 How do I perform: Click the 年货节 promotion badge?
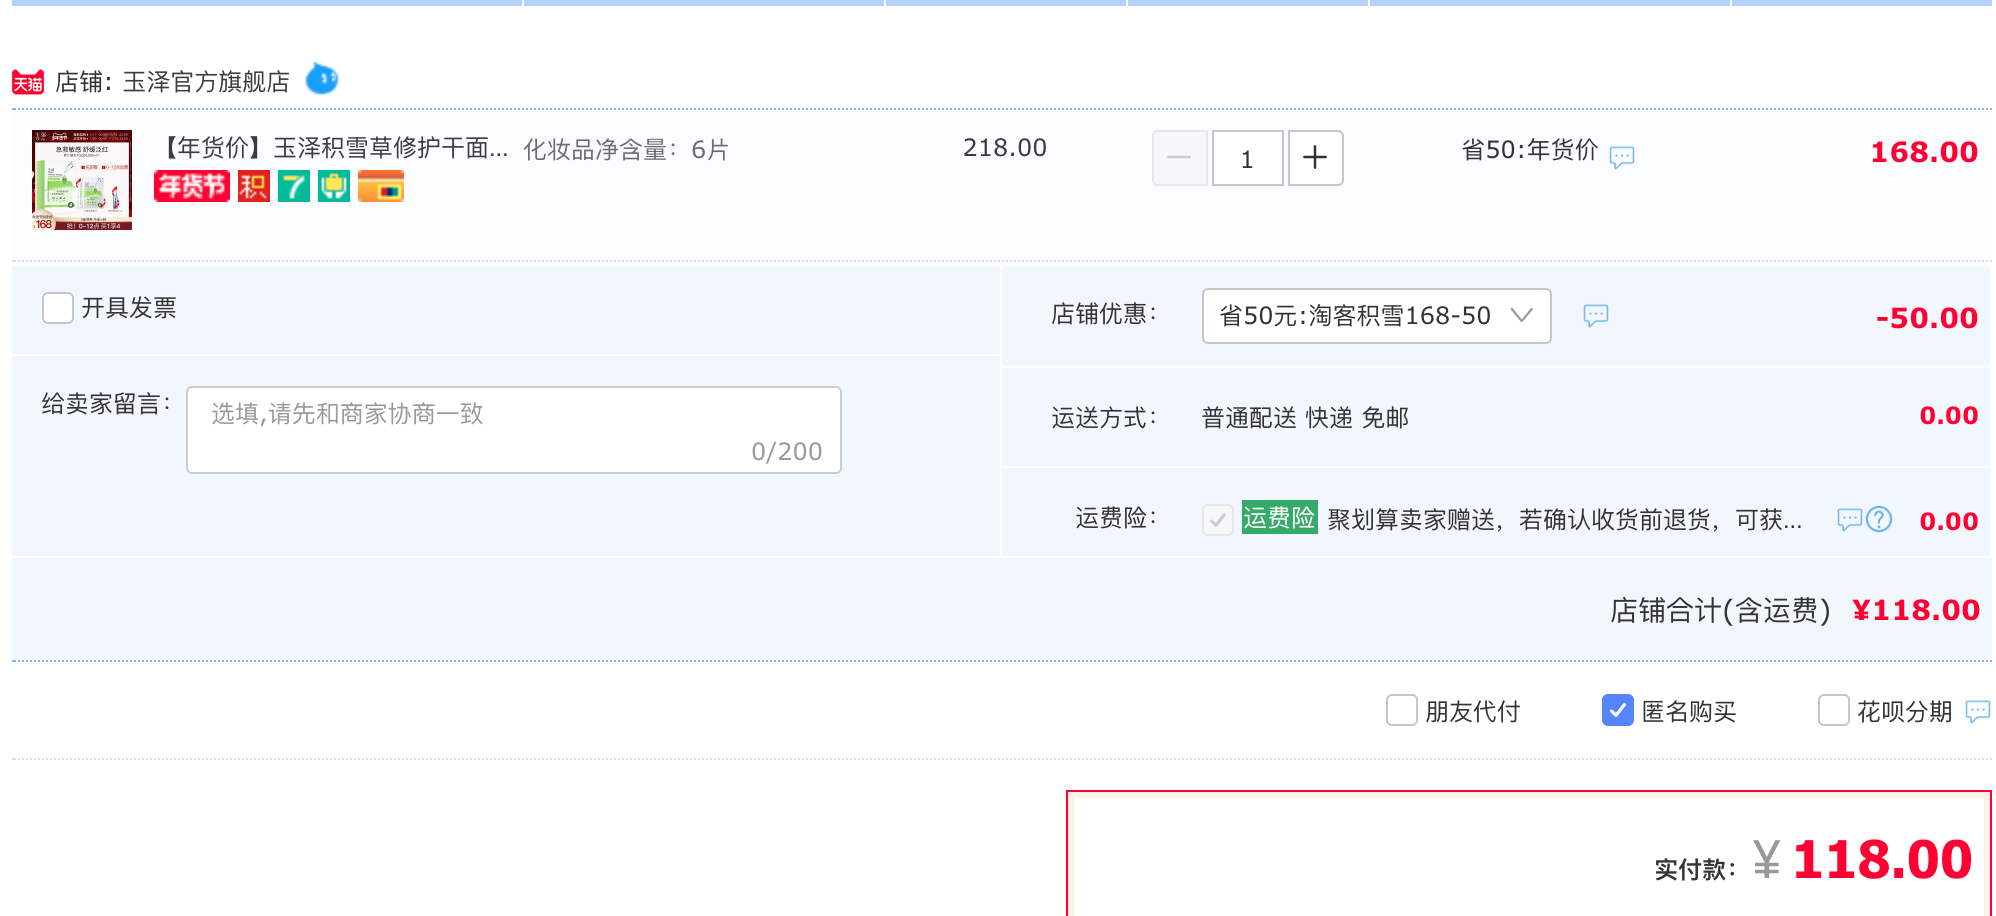point(192,186)
